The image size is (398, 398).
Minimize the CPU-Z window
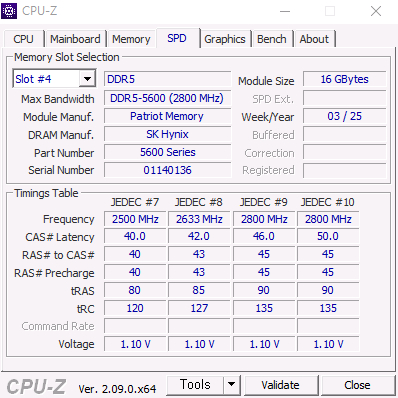(285, 11)
